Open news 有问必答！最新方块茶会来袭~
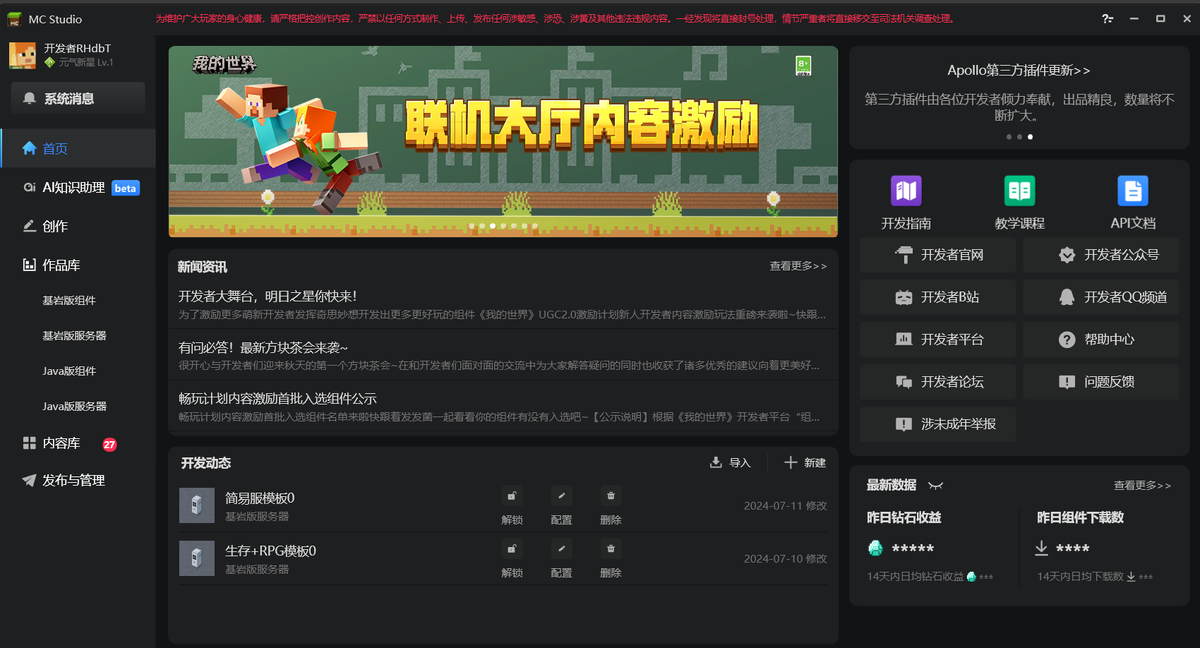This screenshot has height=648, width=1200. coord(263,347)
